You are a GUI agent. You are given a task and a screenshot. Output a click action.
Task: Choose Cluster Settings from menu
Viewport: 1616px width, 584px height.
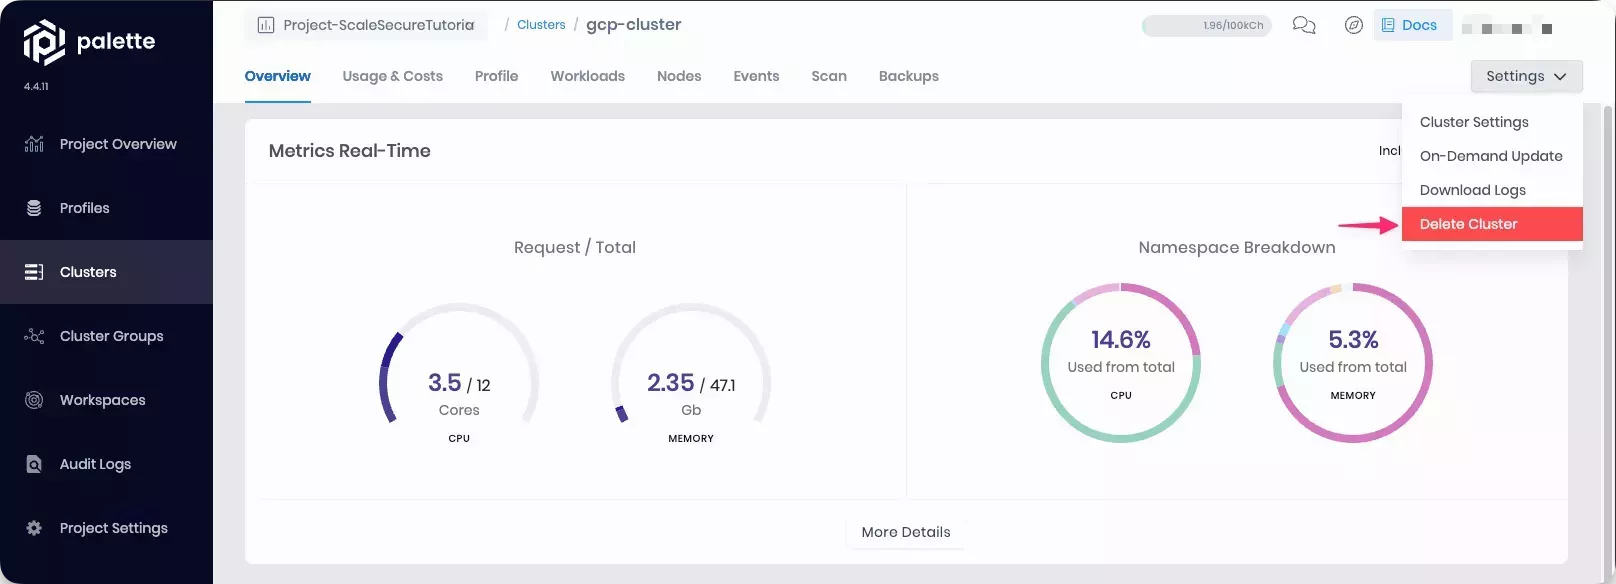point(1492,122)
